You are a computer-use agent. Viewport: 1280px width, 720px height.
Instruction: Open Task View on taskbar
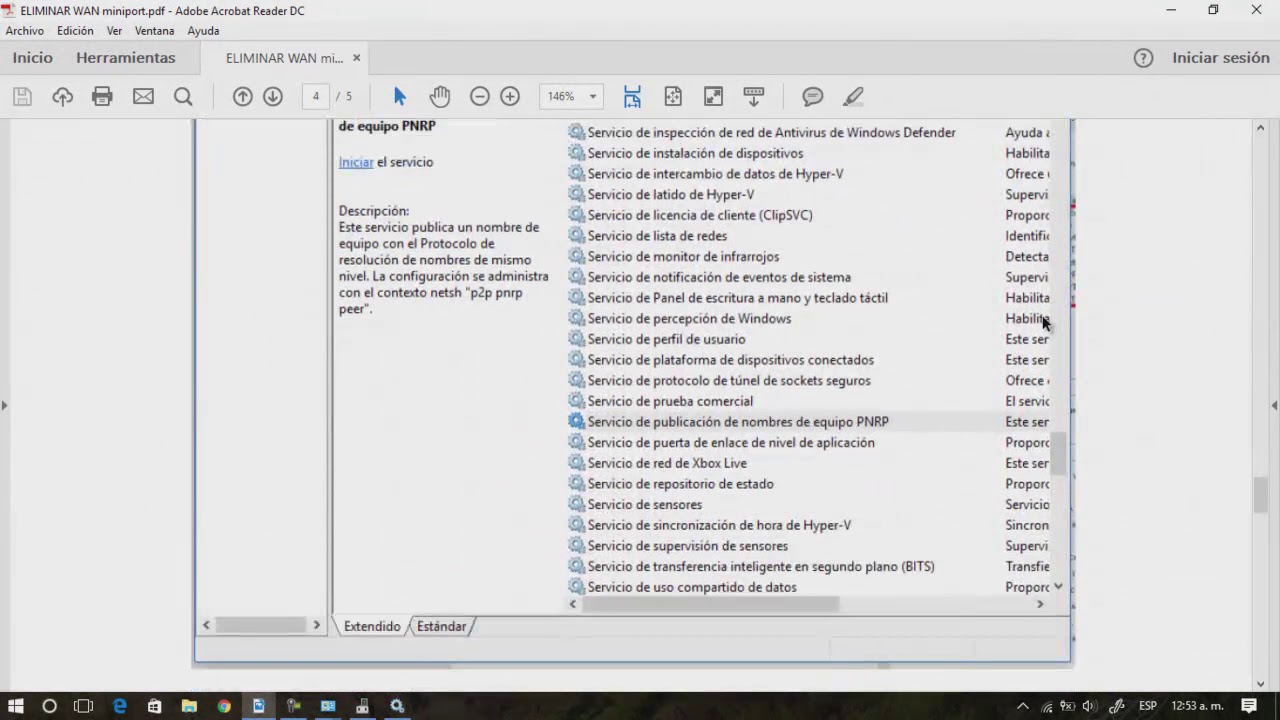point(83,706)
